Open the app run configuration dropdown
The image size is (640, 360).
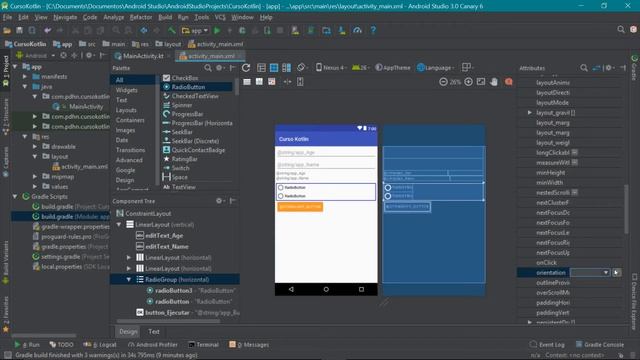[x=195, y=31]
